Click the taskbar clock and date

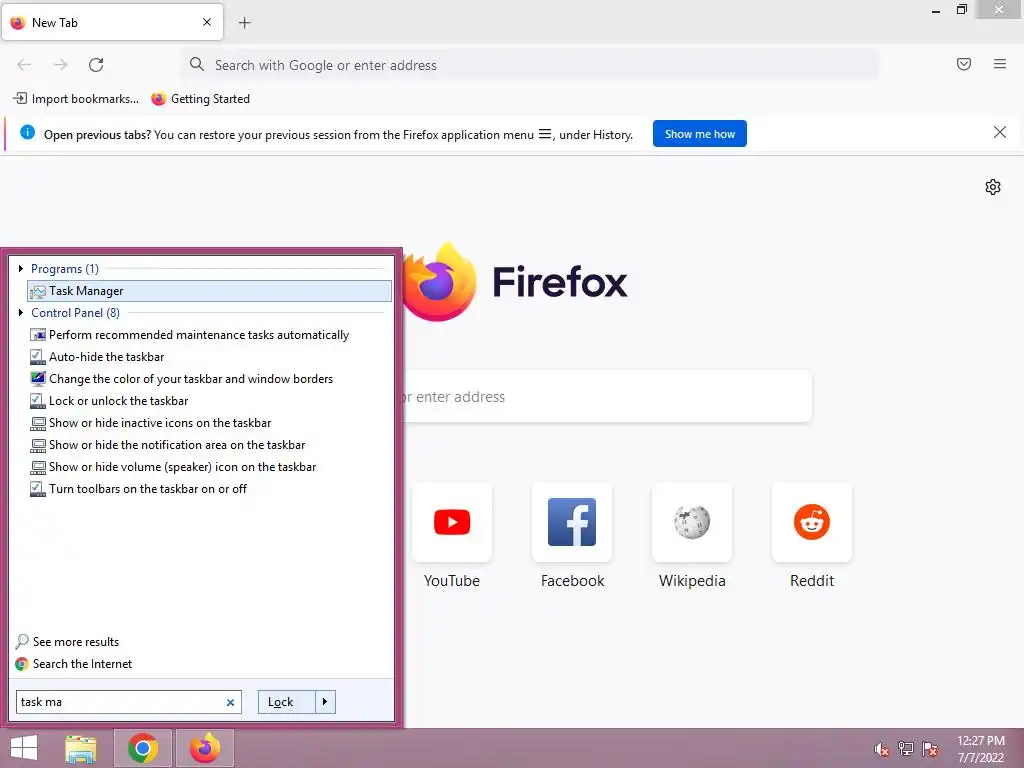coord(981,749)
